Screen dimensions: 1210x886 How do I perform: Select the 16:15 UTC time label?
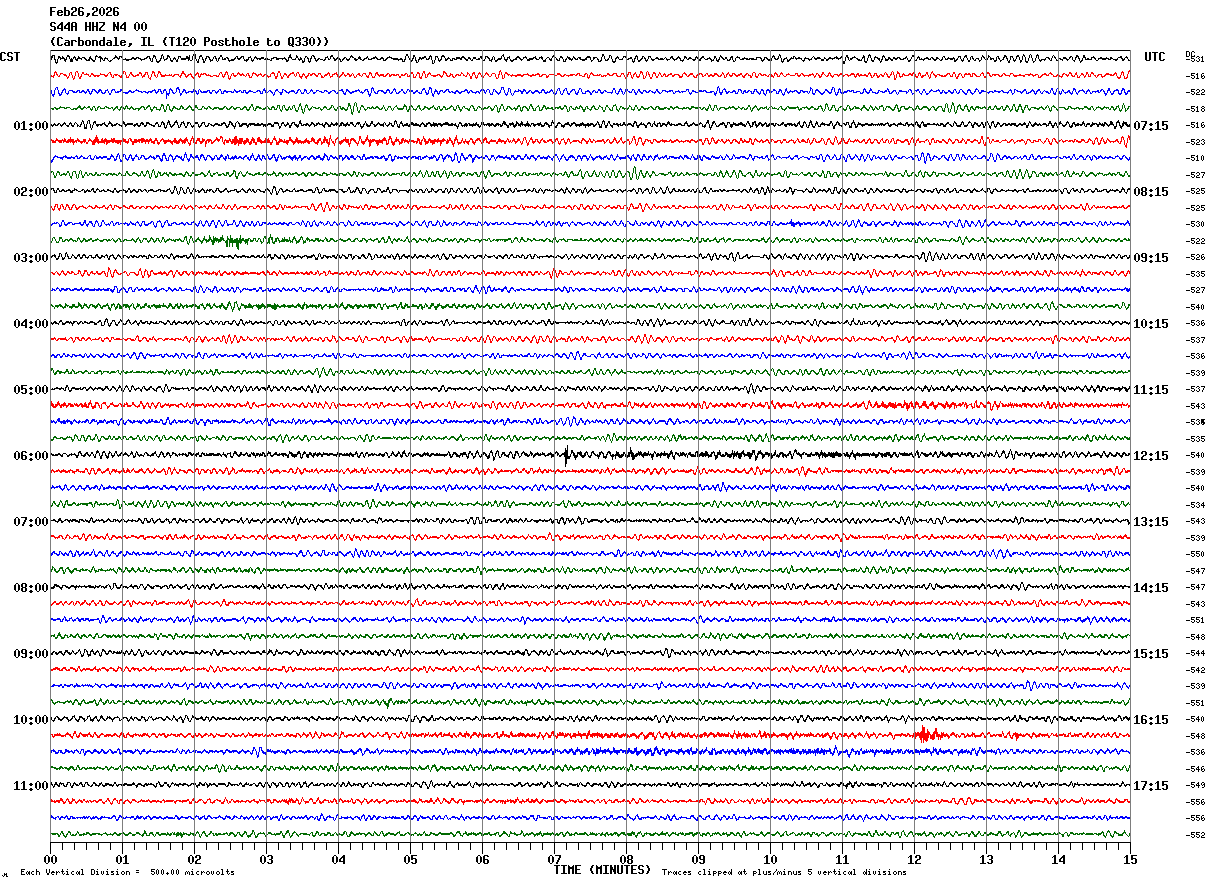pos(1151,720)
